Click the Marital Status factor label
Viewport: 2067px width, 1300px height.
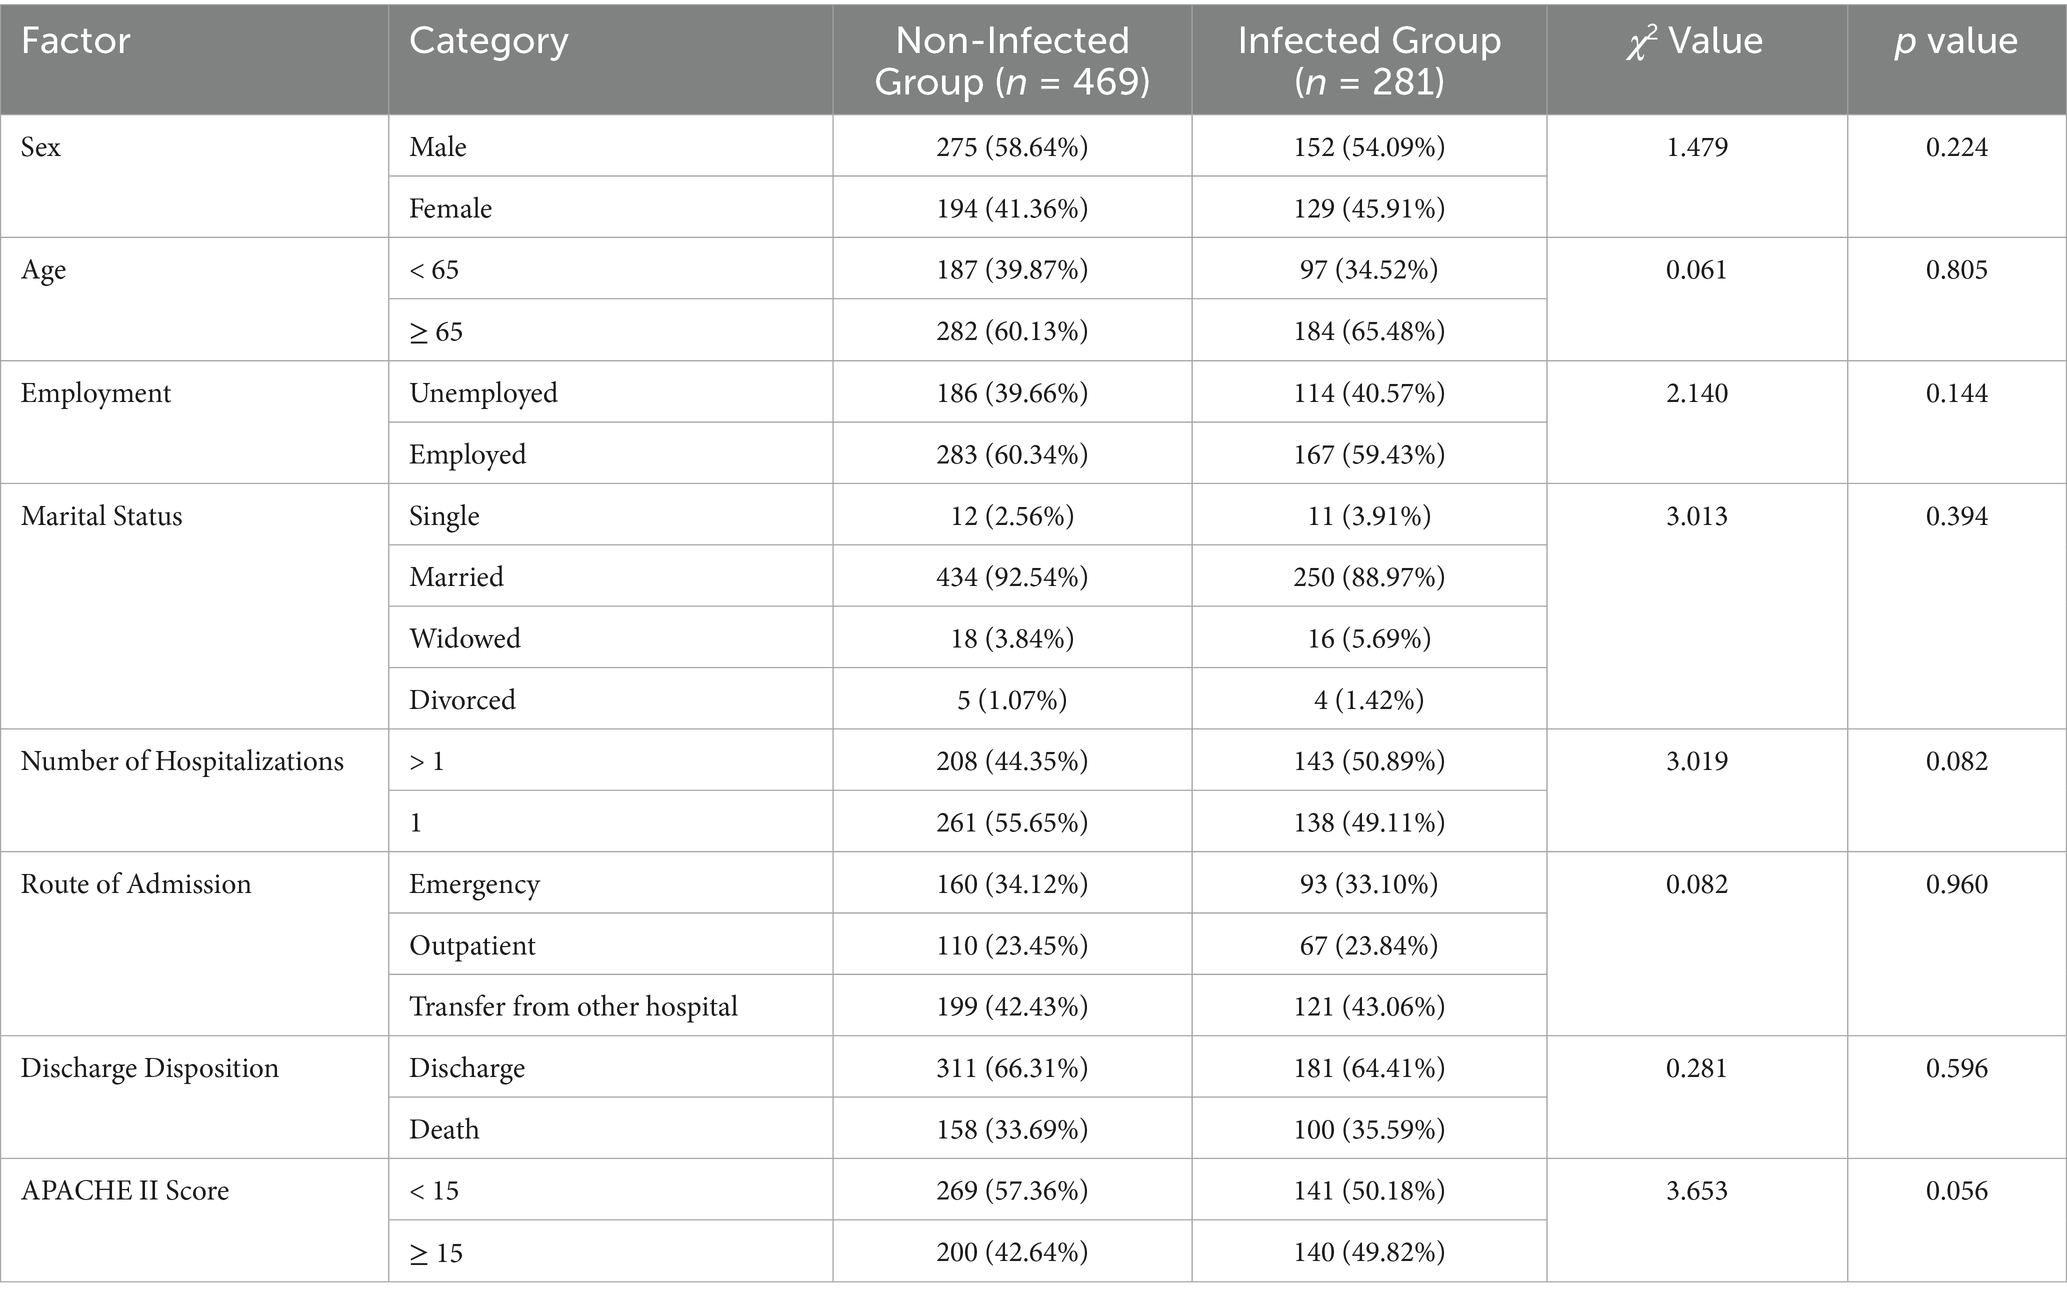point(102,516)
